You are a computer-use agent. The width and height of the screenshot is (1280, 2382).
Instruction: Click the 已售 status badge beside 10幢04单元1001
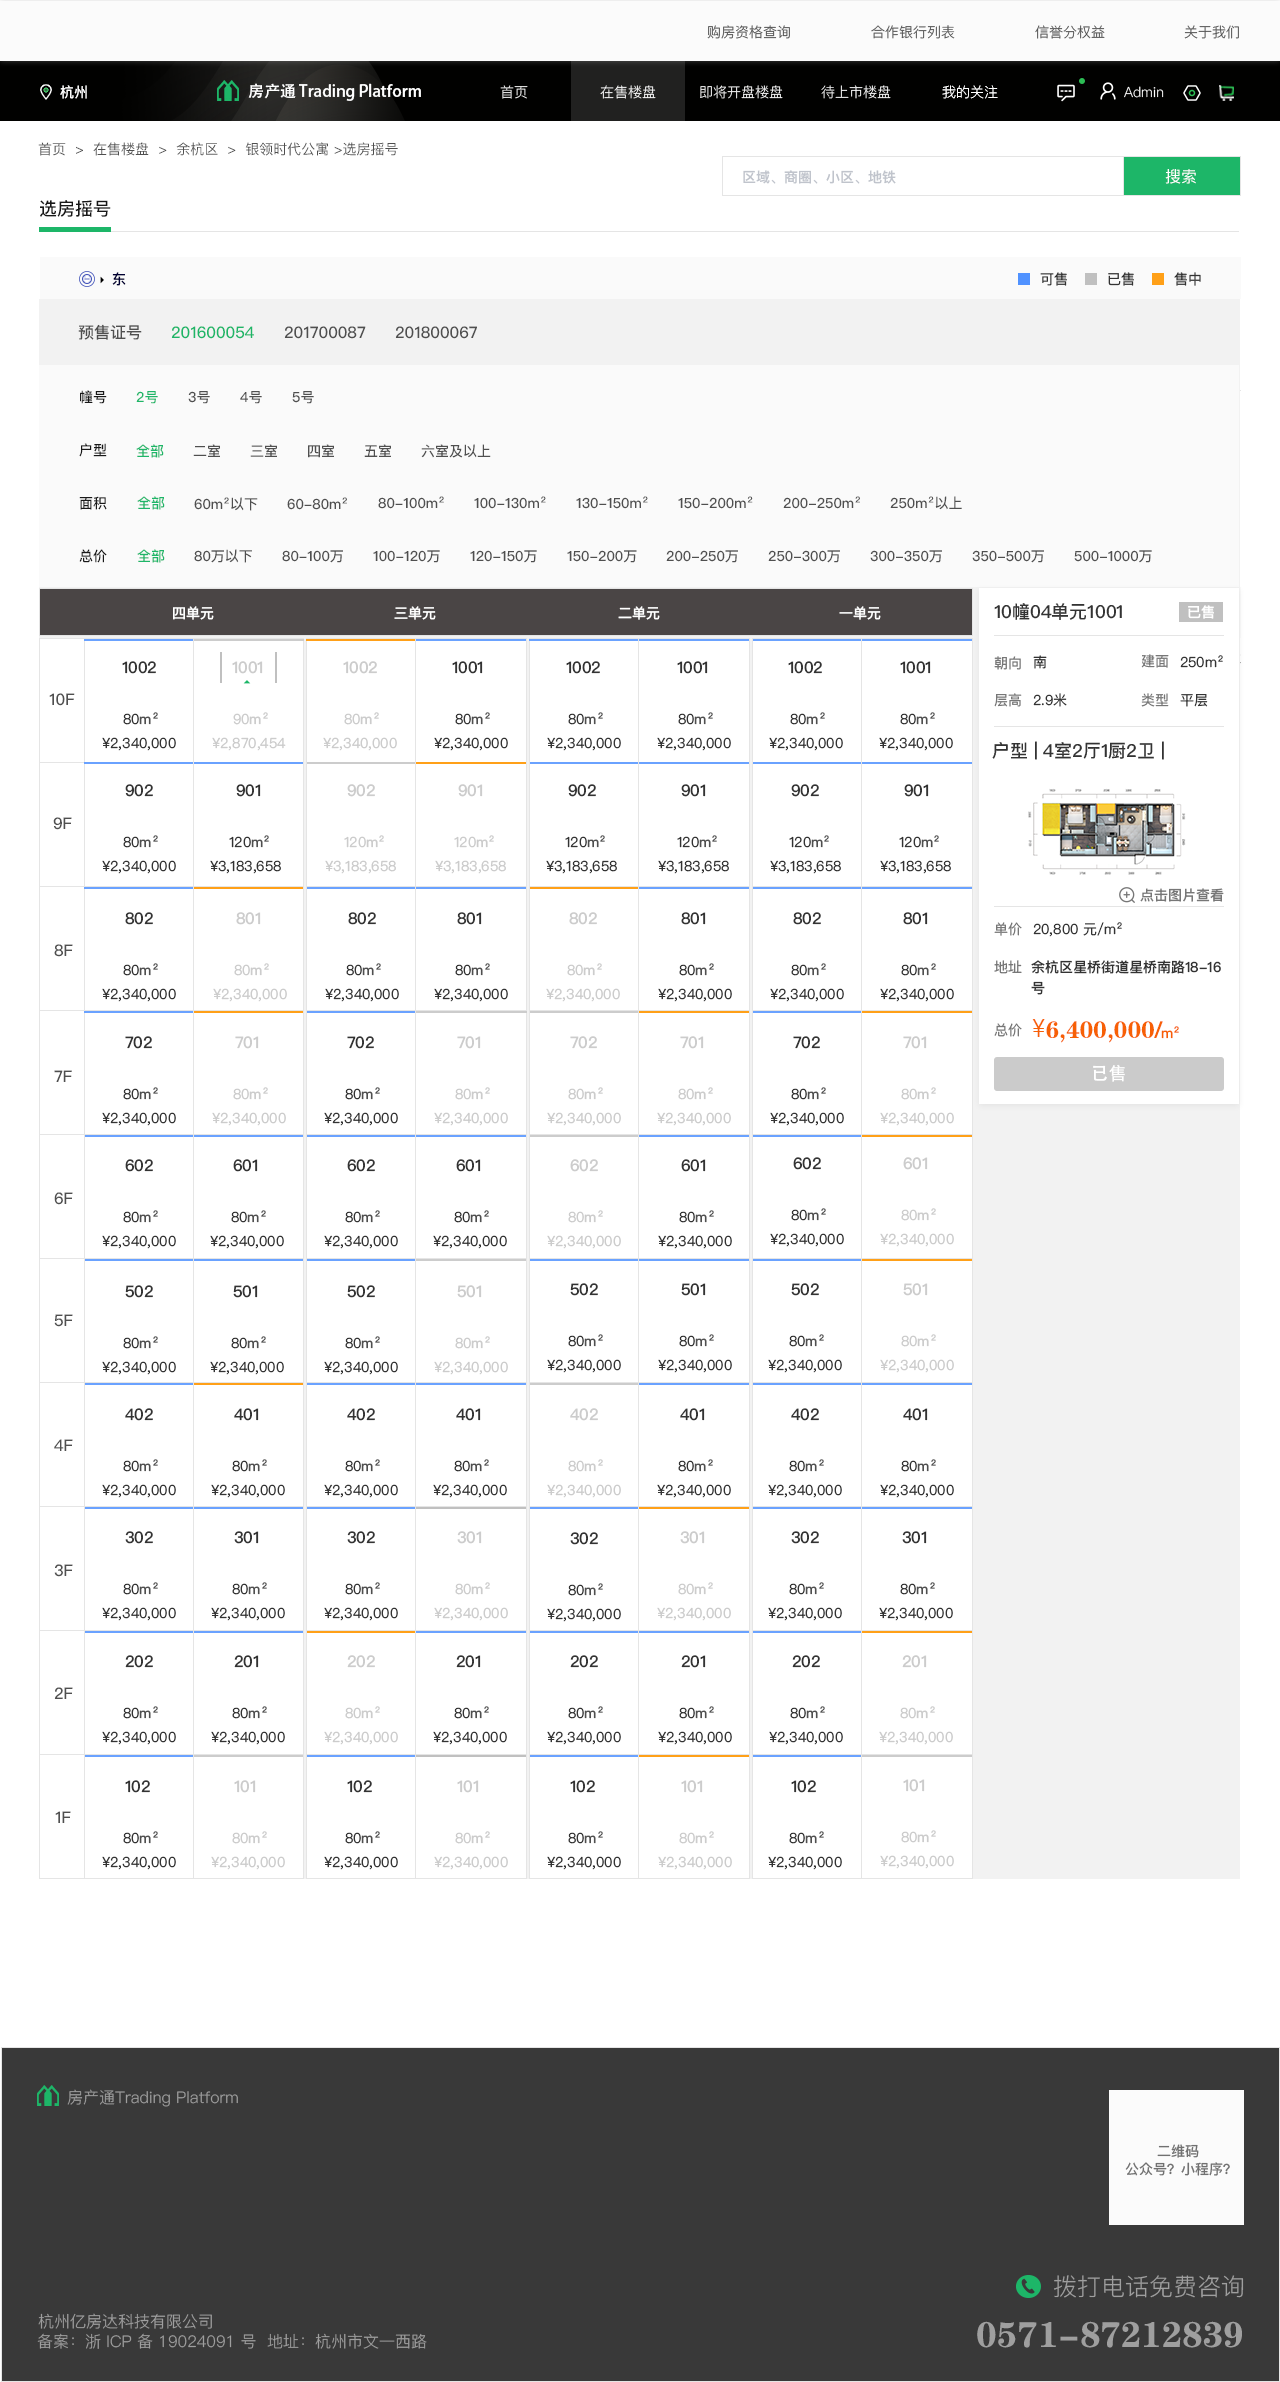(1201, 612)
